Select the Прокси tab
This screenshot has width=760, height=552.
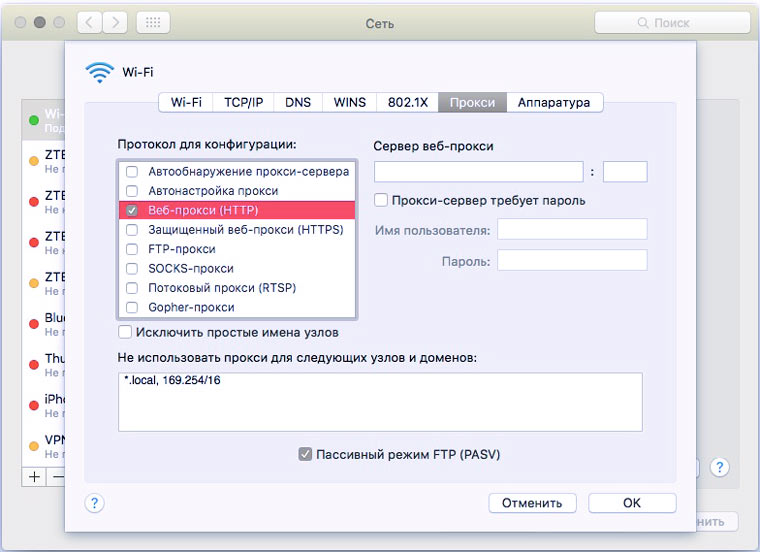473,102
